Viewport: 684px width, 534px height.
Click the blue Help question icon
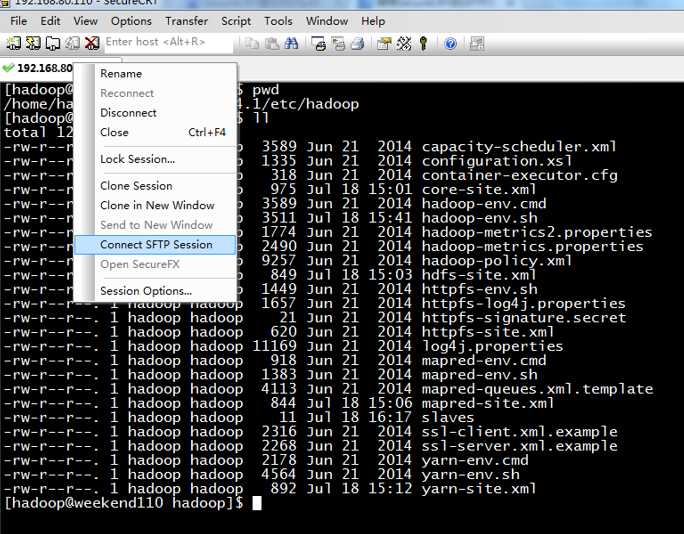[451, 43]
